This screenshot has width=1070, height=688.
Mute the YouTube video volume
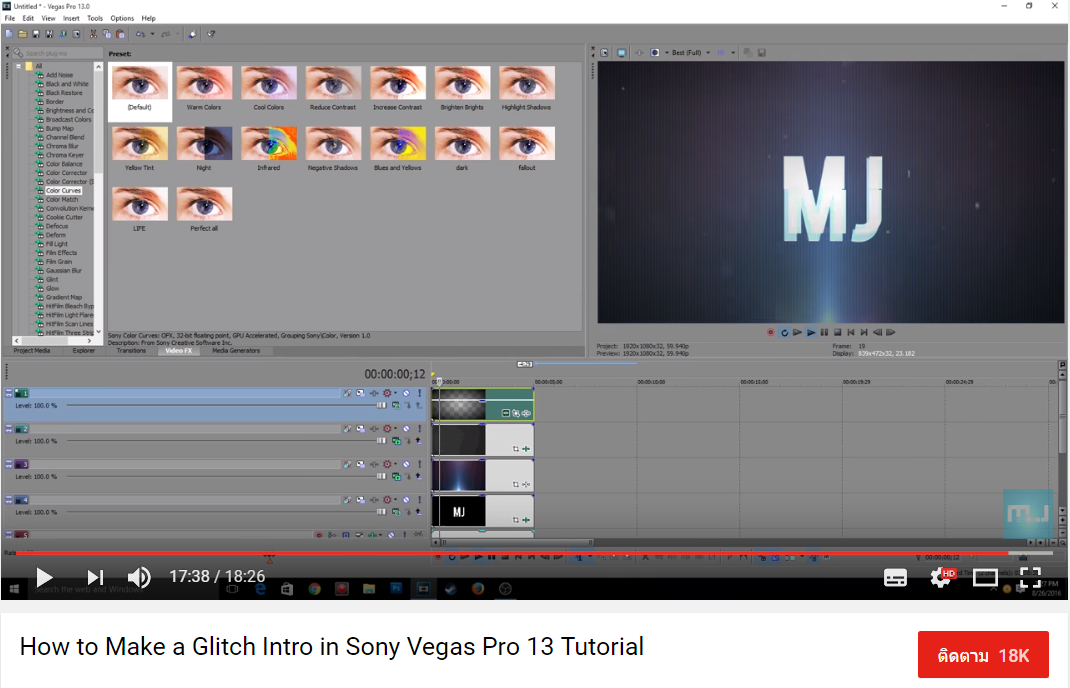(x=139, y=577)
